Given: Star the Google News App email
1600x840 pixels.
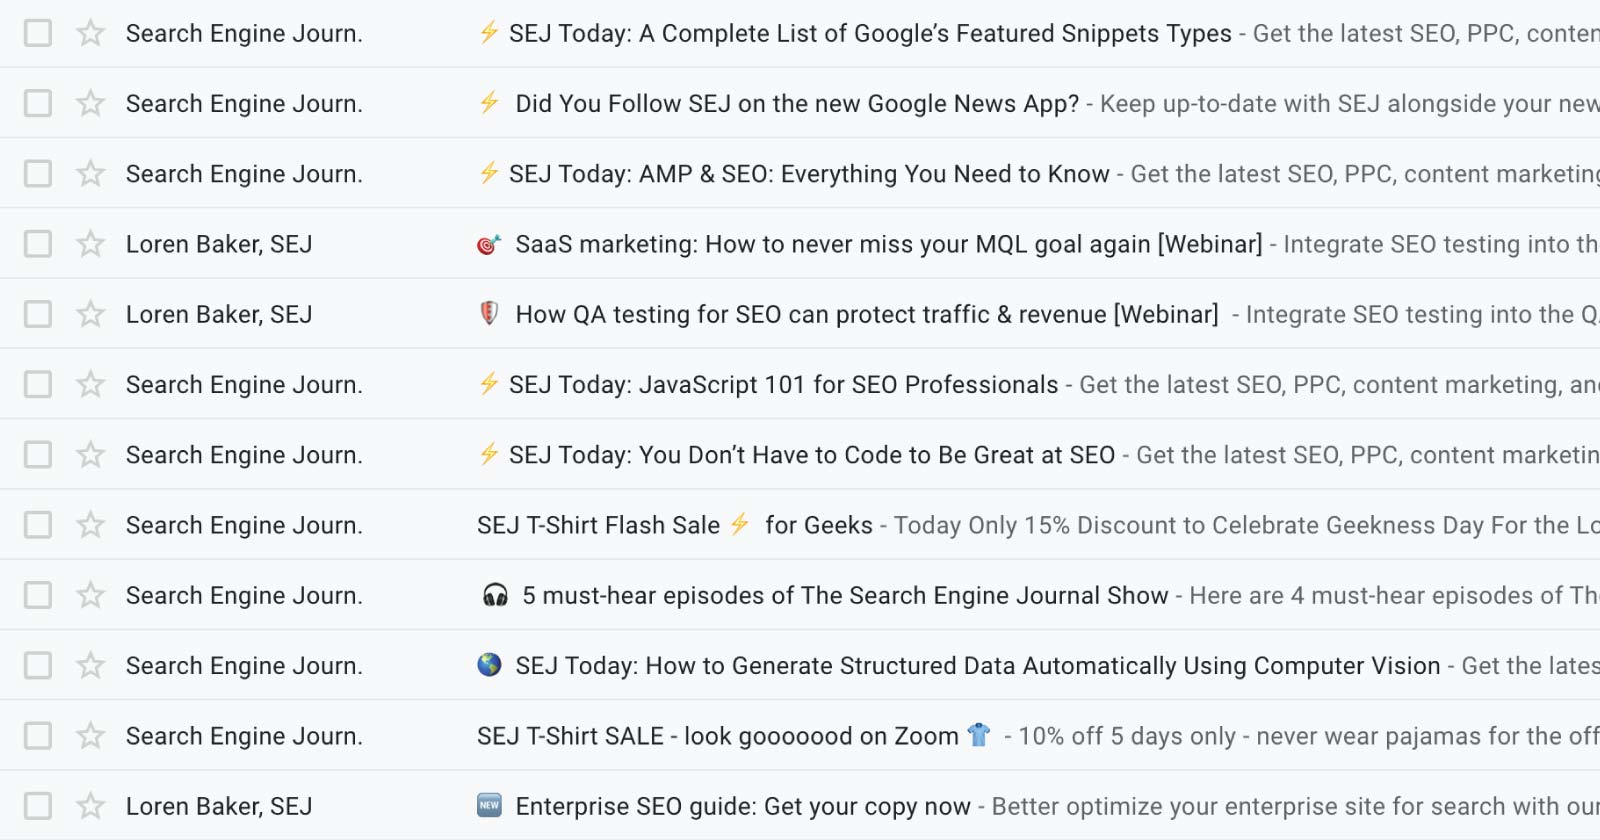Looking at the screenshot, I should 90,103.
